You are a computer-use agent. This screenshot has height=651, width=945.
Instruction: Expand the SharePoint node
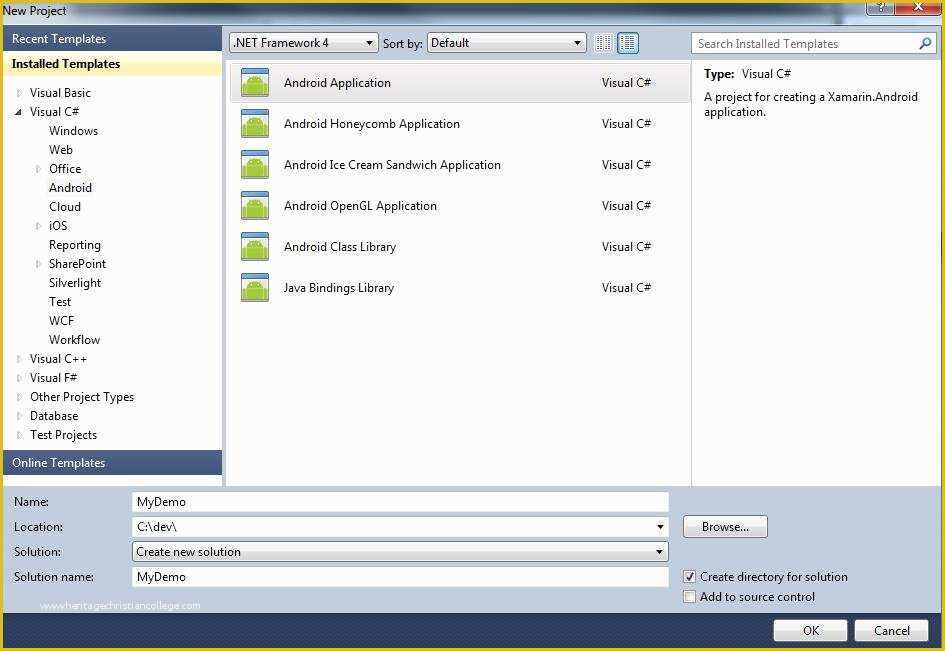38,263
